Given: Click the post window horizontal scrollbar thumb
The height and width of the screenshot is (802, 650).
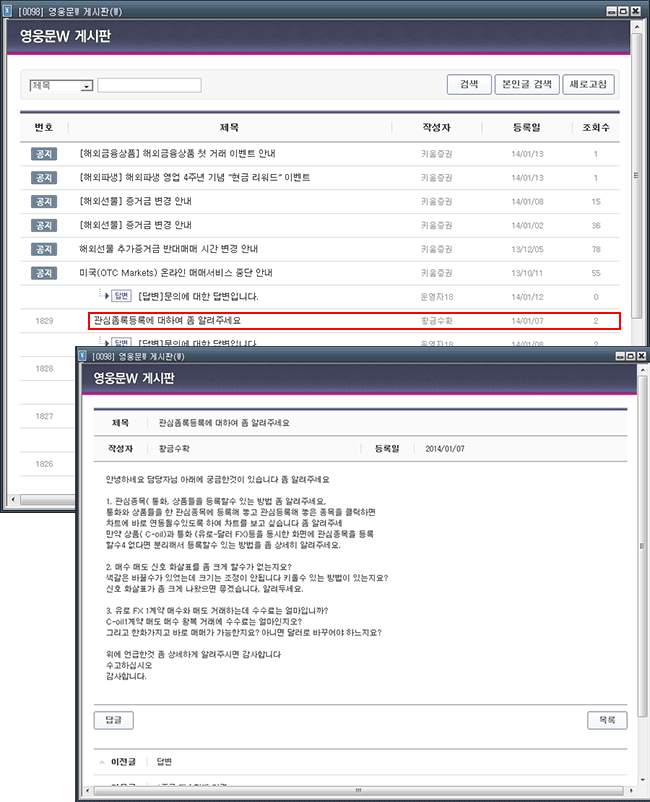Looking at the screenshot, I should tap(358, 791).
